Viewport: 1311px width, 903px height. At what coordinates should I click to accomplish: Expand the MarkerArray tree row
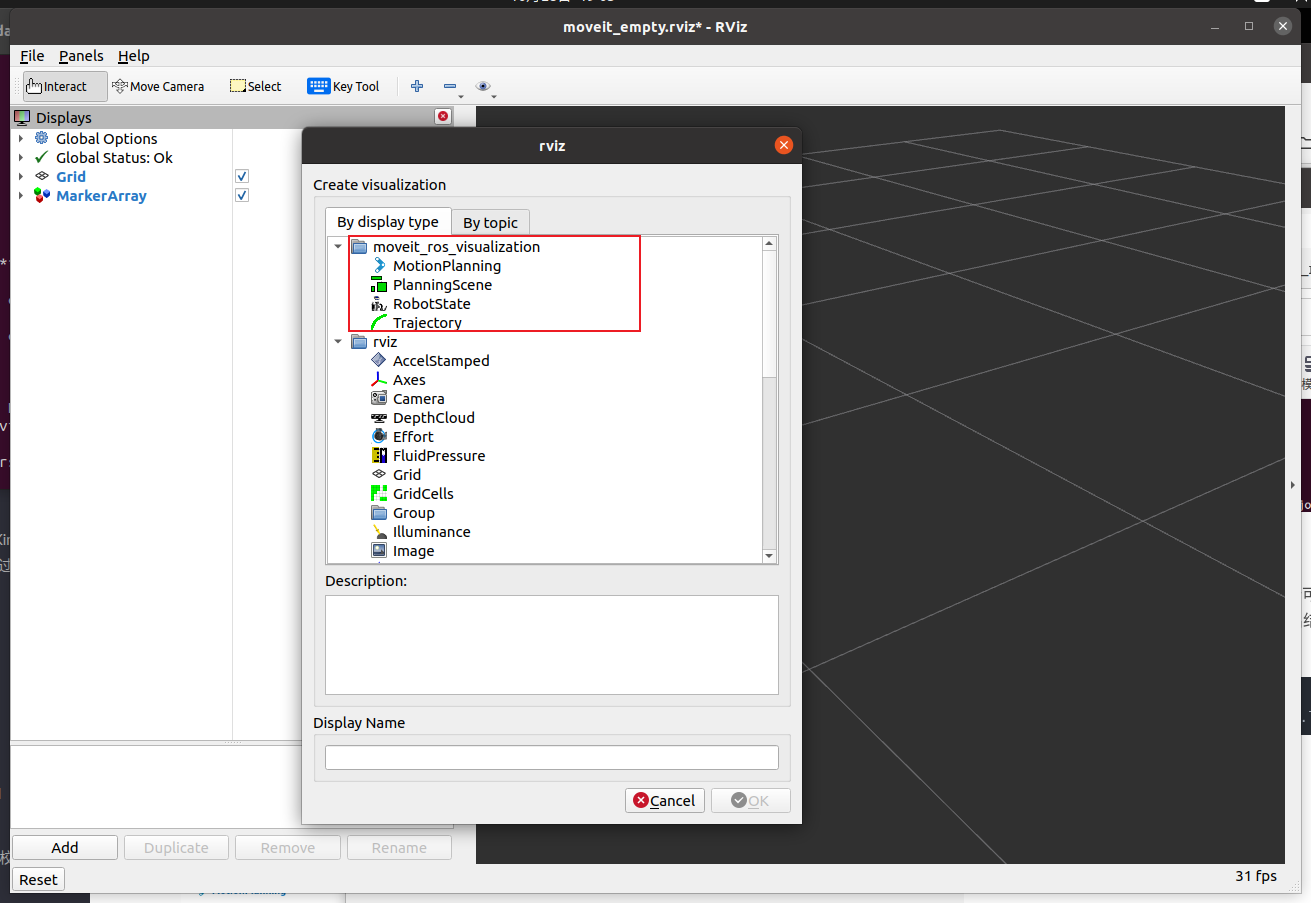(x=21, y=195)
